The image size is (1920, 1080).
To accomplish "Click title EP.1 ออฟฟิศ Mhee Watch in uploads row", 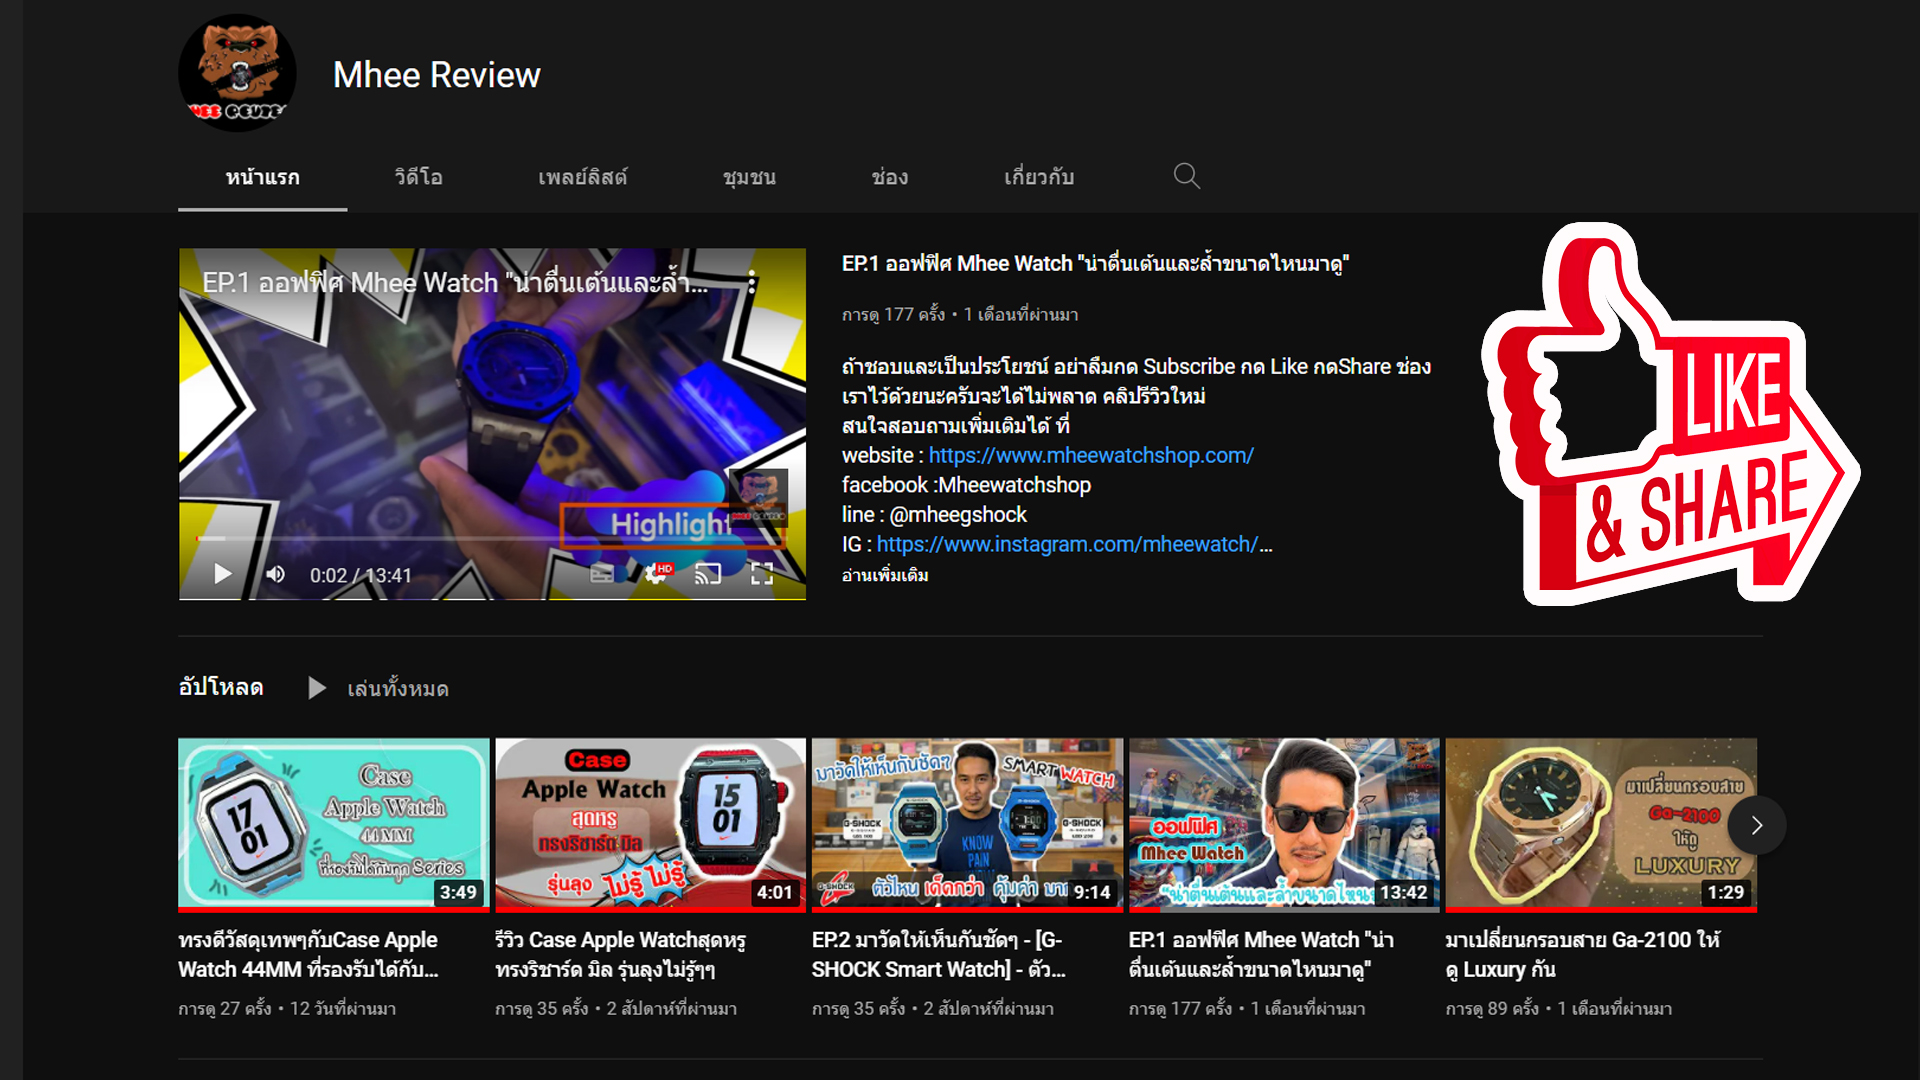I will point(1261,954).
